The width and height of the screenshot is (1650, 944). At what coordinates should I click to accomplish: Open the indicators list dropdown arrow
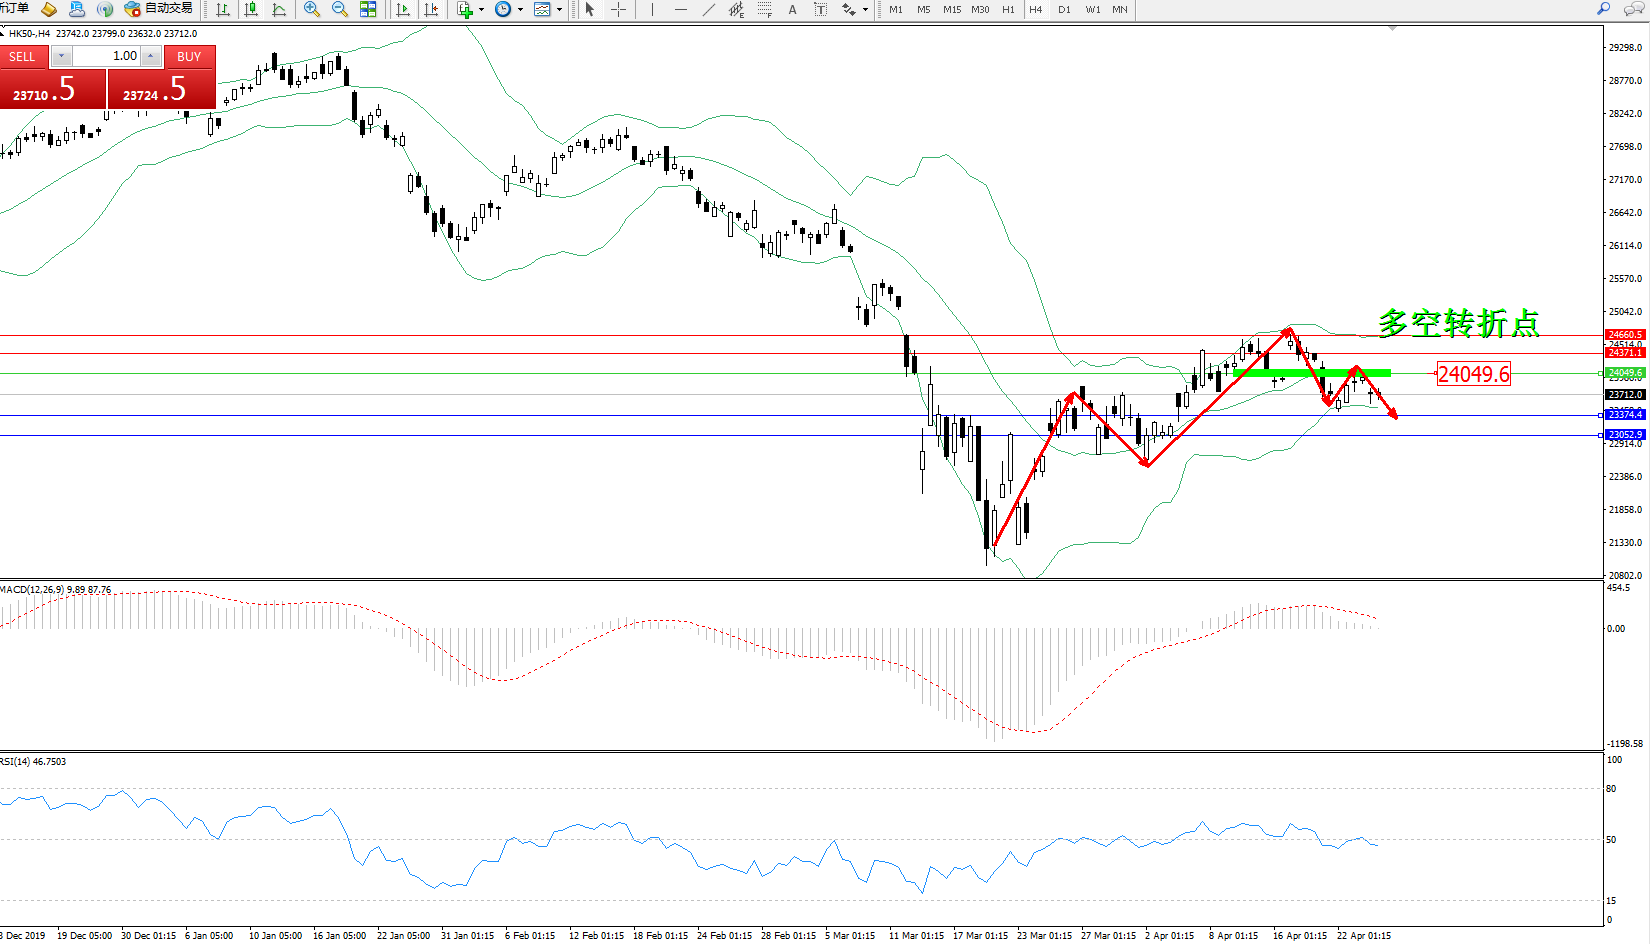click(482, 10)
